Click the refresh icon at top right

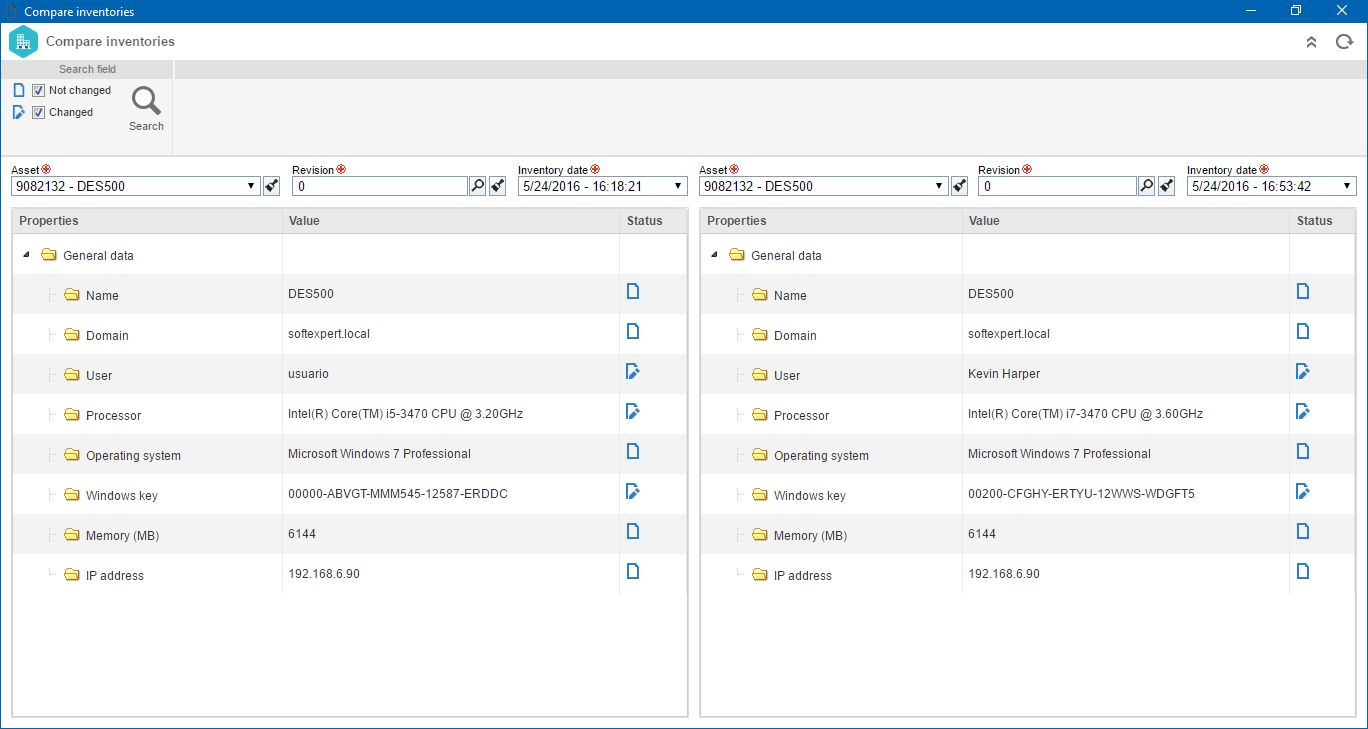point(1344,42)
